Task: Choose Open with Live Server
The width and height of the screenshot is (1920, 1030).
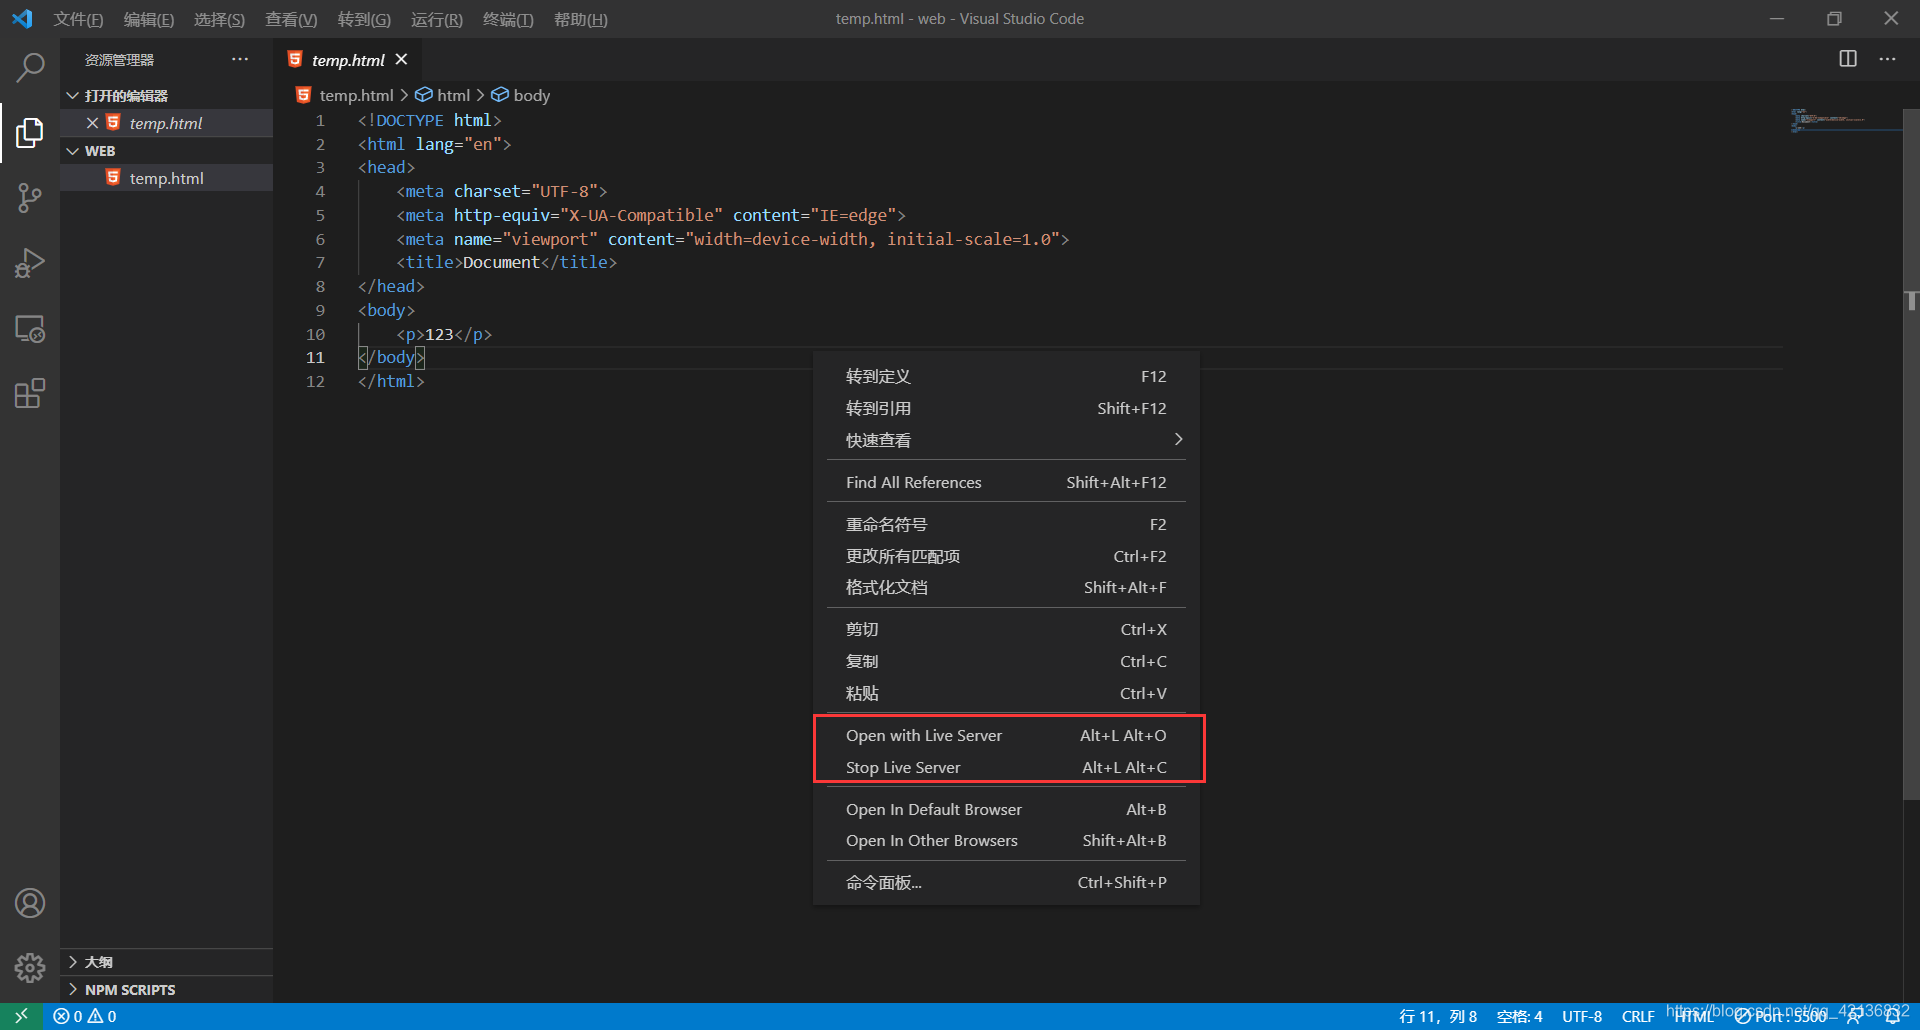Action: 1006,736
